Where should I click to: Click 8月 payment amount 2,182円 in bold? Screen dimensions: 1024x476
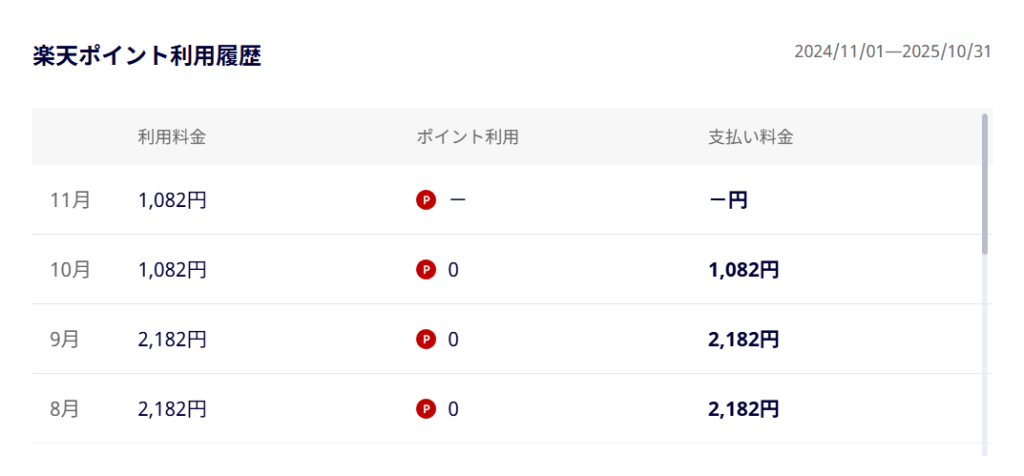[x=743, y=409]
